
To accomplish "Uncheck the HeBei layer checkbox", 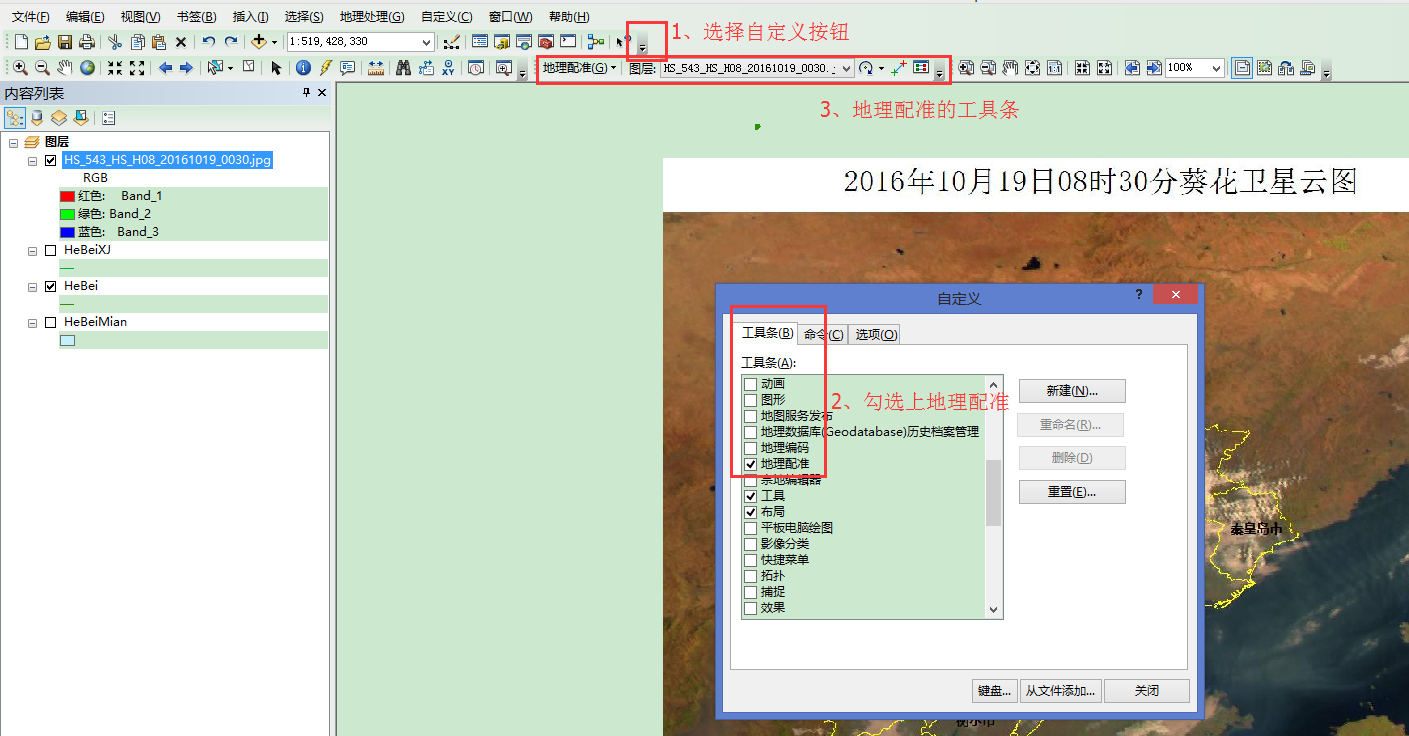I will pos(51,286).
